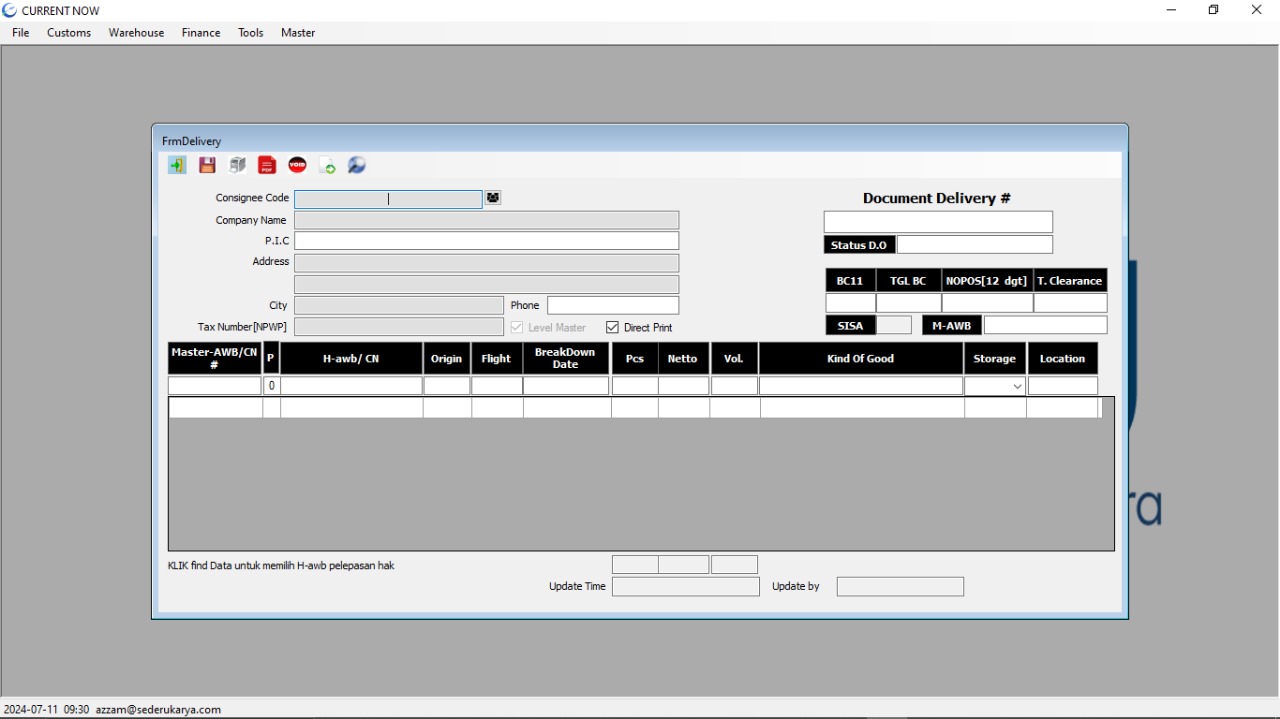
Task: Open the Warehouse menu
Action: pos(136,33)
